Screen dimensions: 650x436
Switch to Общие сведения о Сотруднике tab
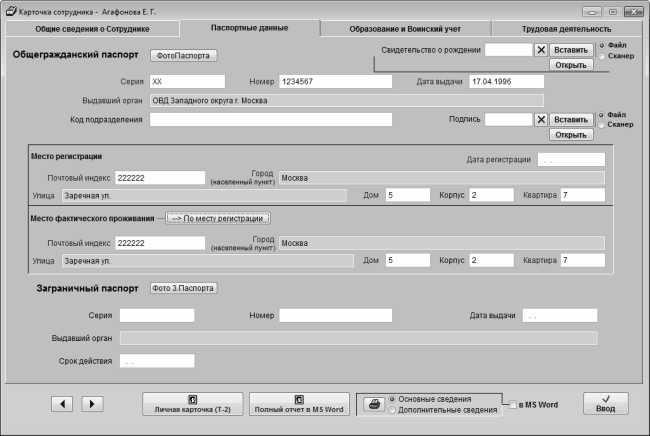click(92, 29)
